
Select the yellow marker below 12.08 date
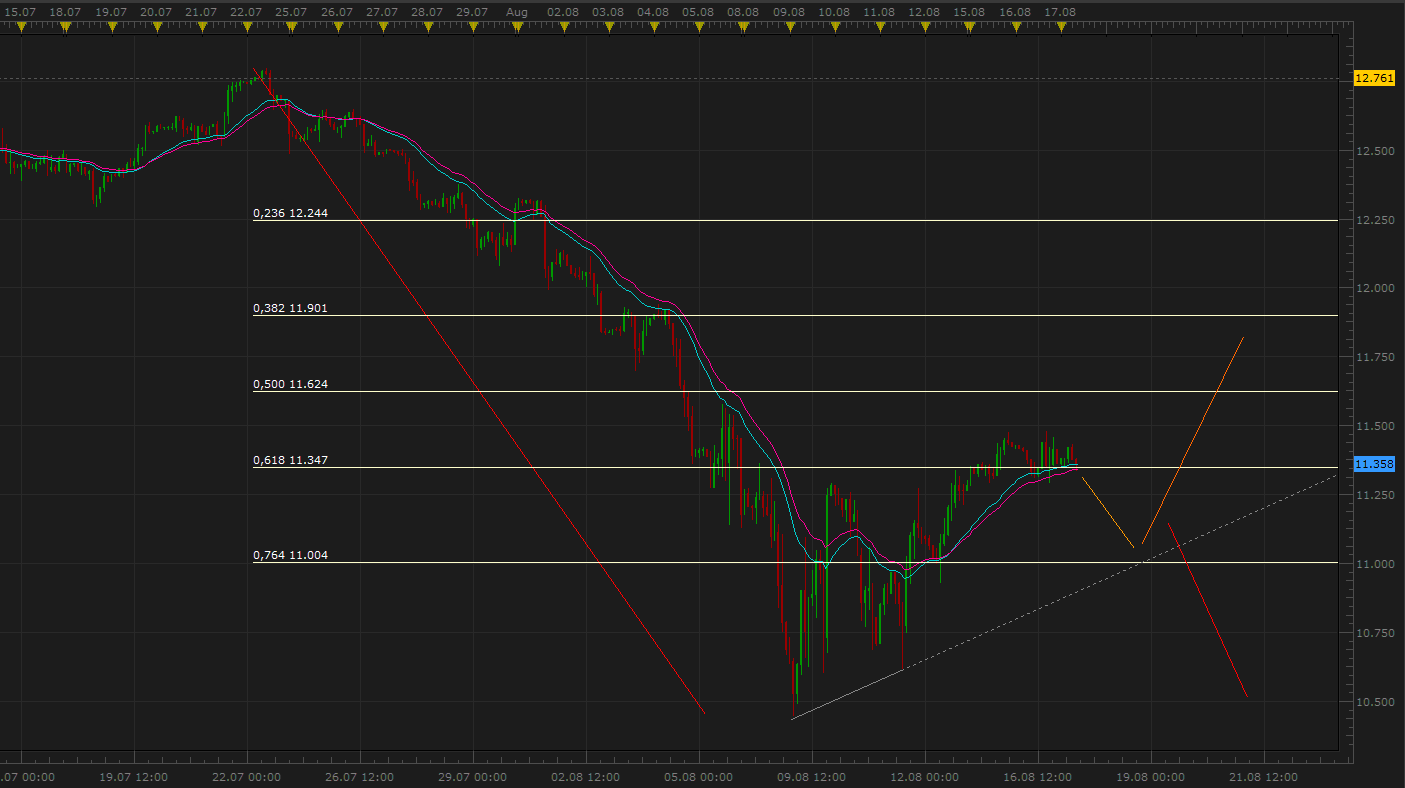click(924, 28)
